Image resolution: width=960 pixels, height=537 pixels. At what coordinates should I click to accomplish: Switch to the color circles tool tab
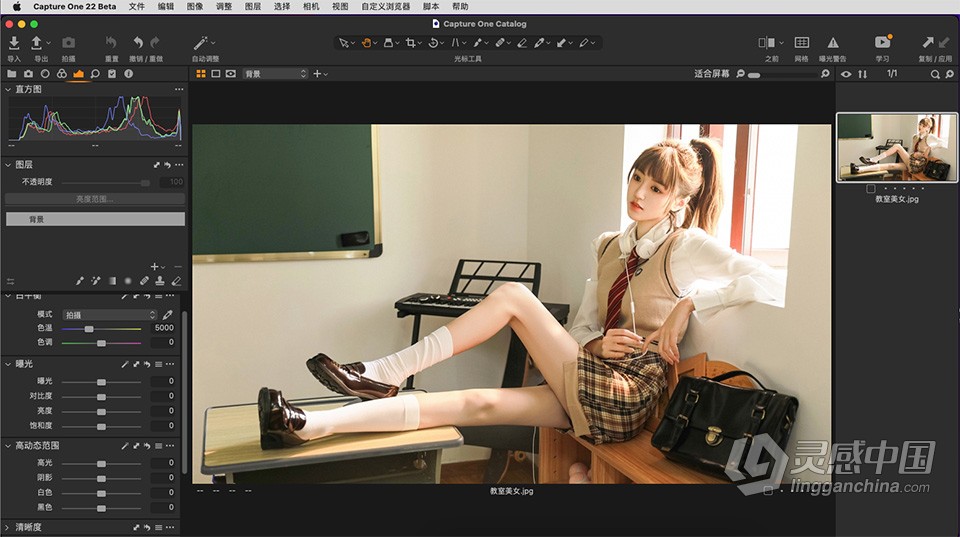pyautogui.click(x=62, y=73)
